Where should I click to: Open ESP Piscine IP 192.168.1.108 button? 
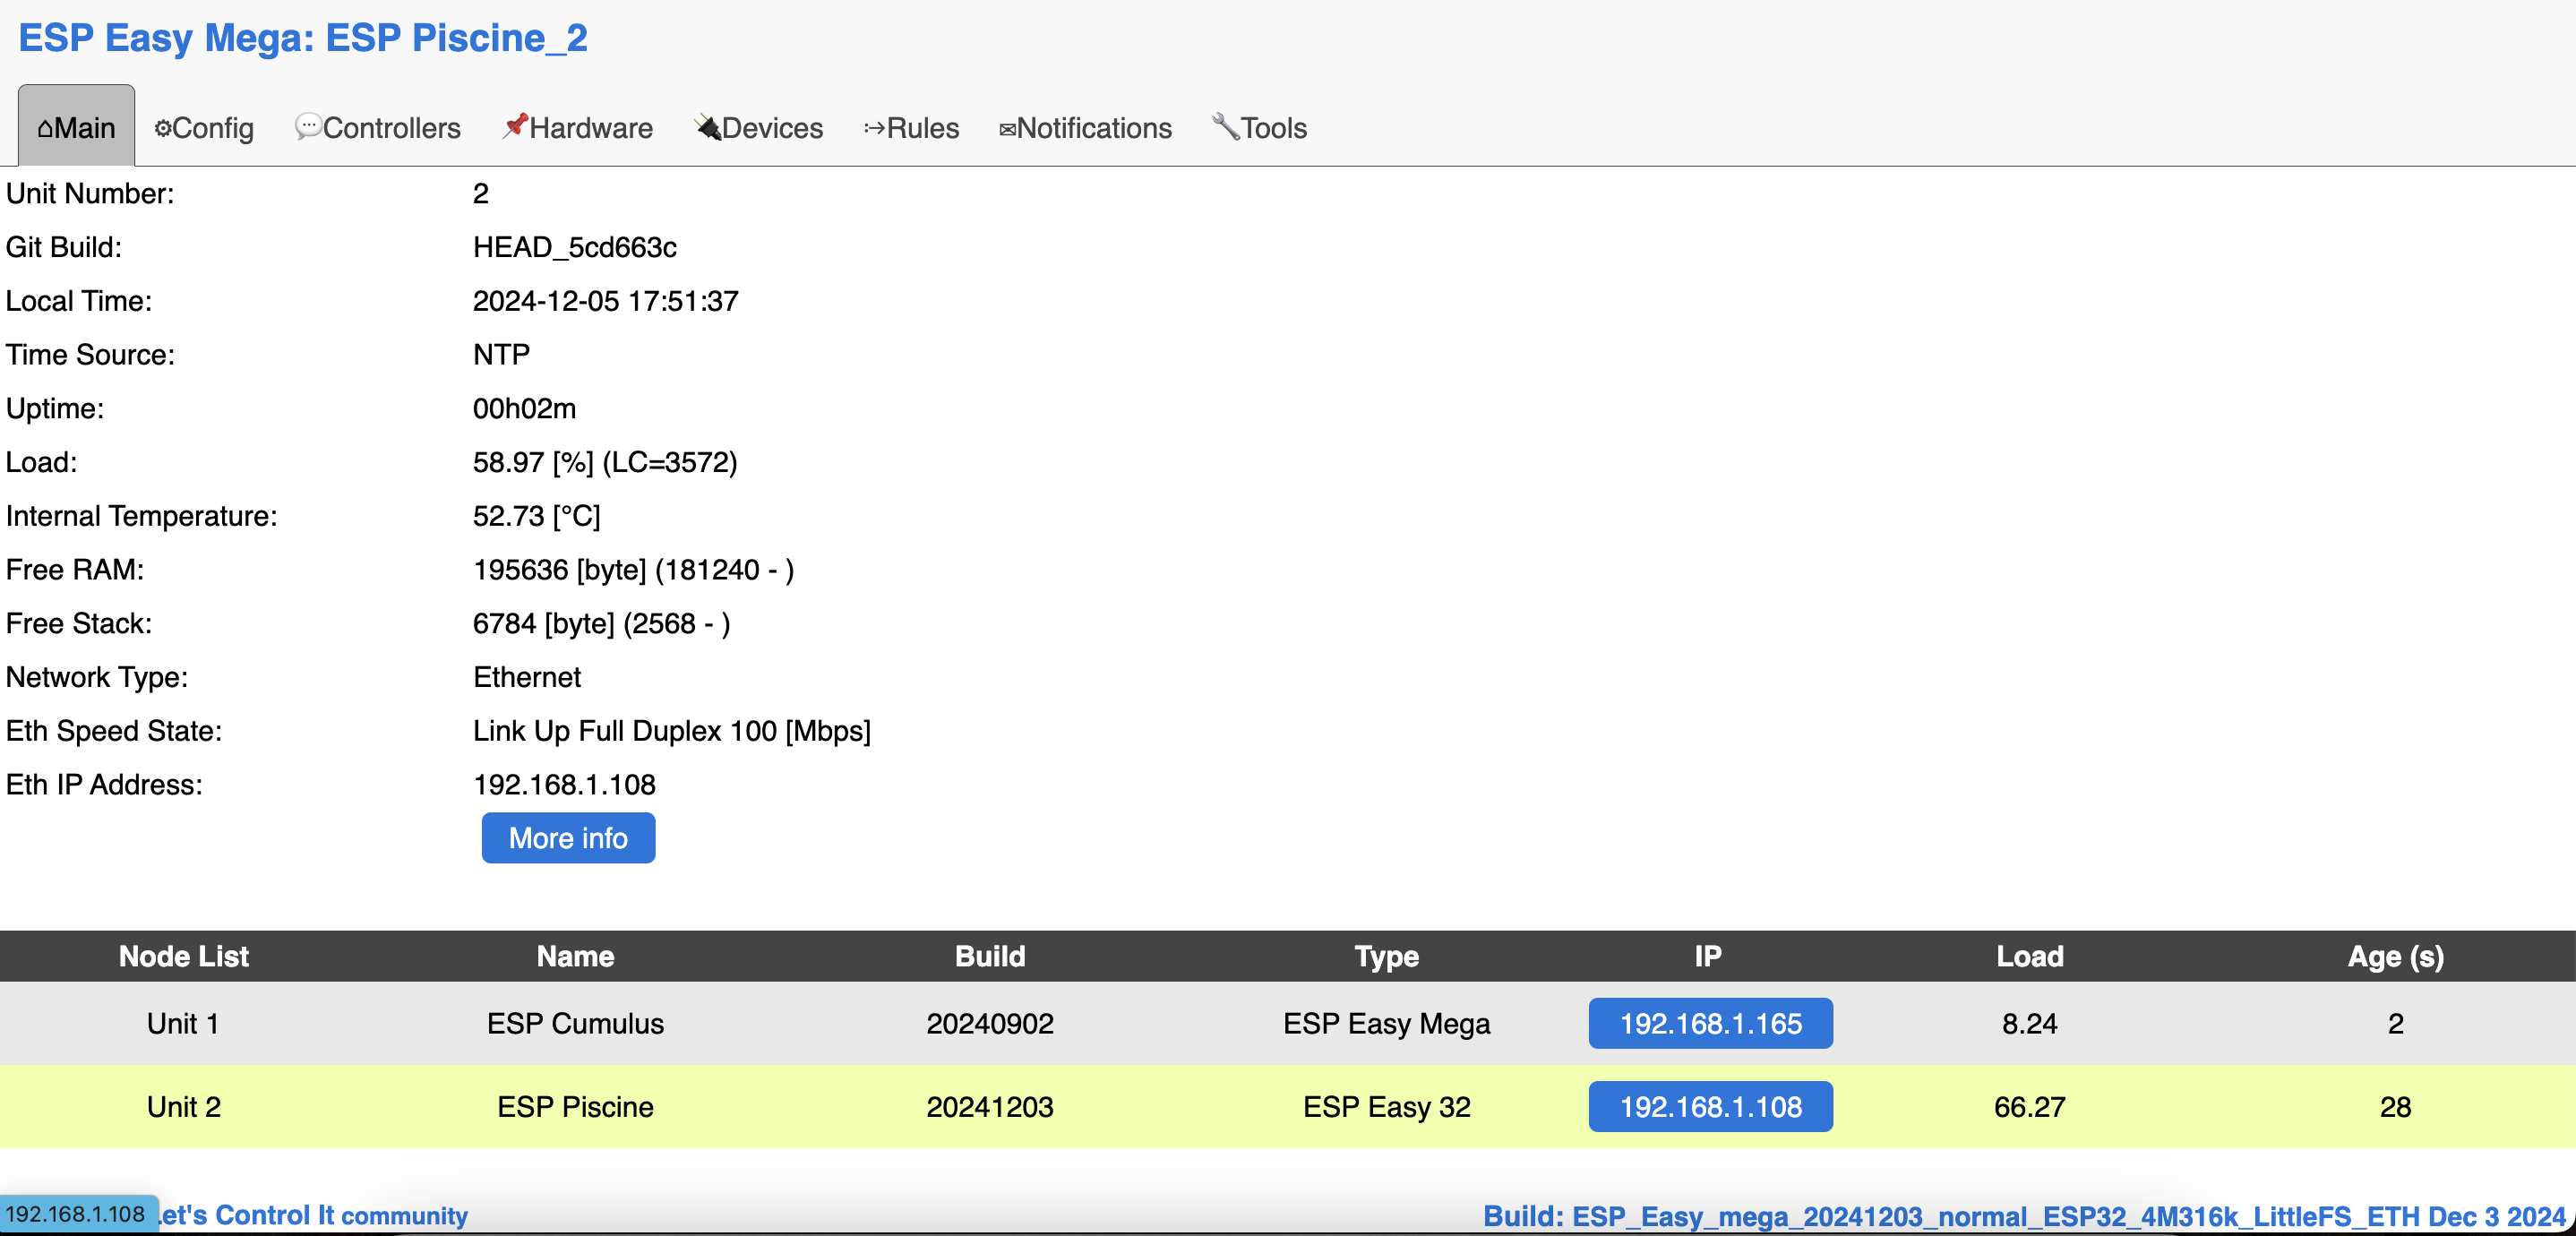1710,1107
